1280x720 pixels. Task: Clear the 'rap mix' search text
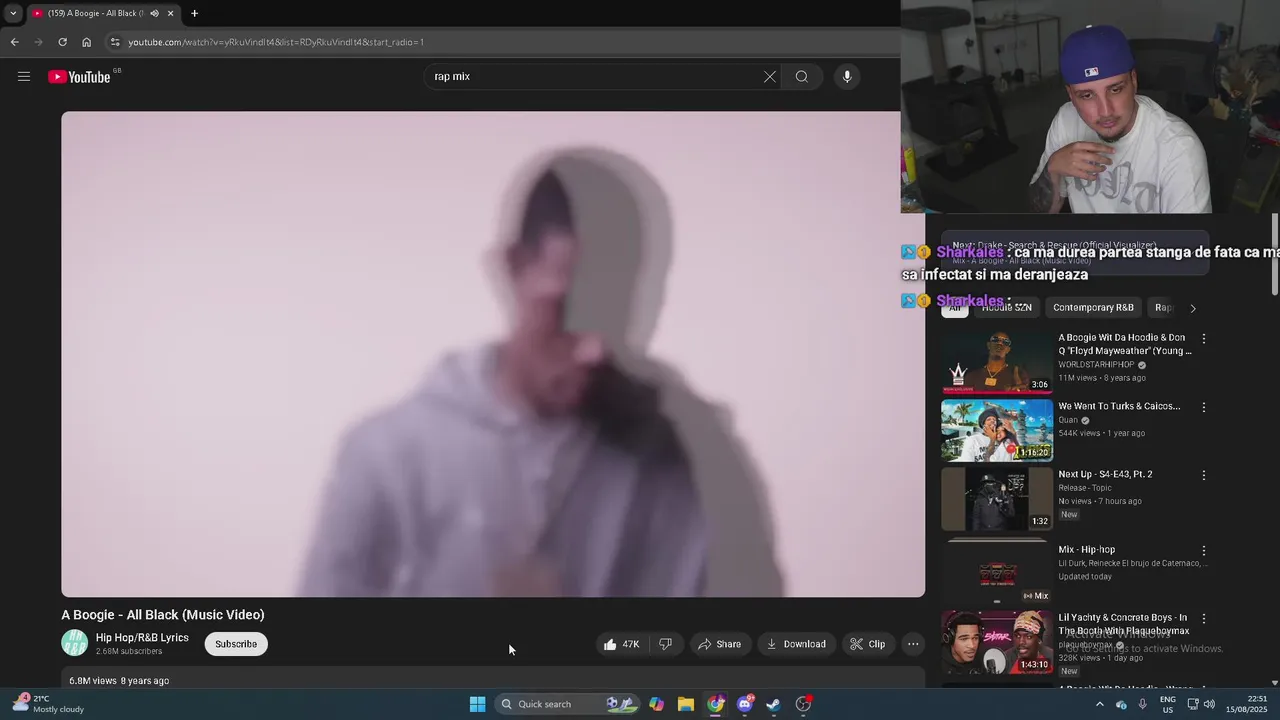pyautogui.click(x=770, y=77)
